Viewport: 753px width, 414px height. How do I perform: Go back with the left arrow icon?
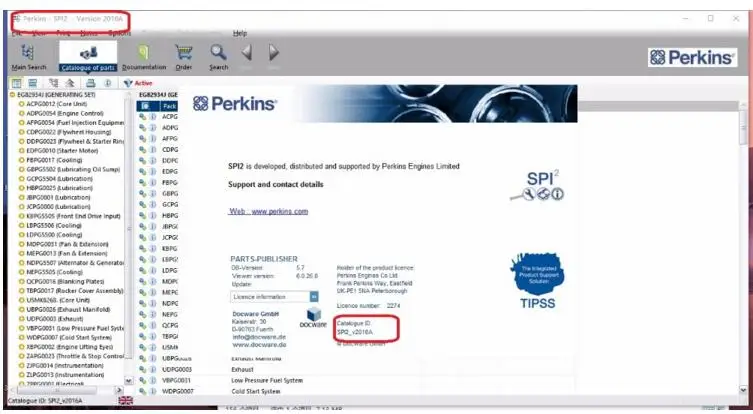click(x=246, y=52)
